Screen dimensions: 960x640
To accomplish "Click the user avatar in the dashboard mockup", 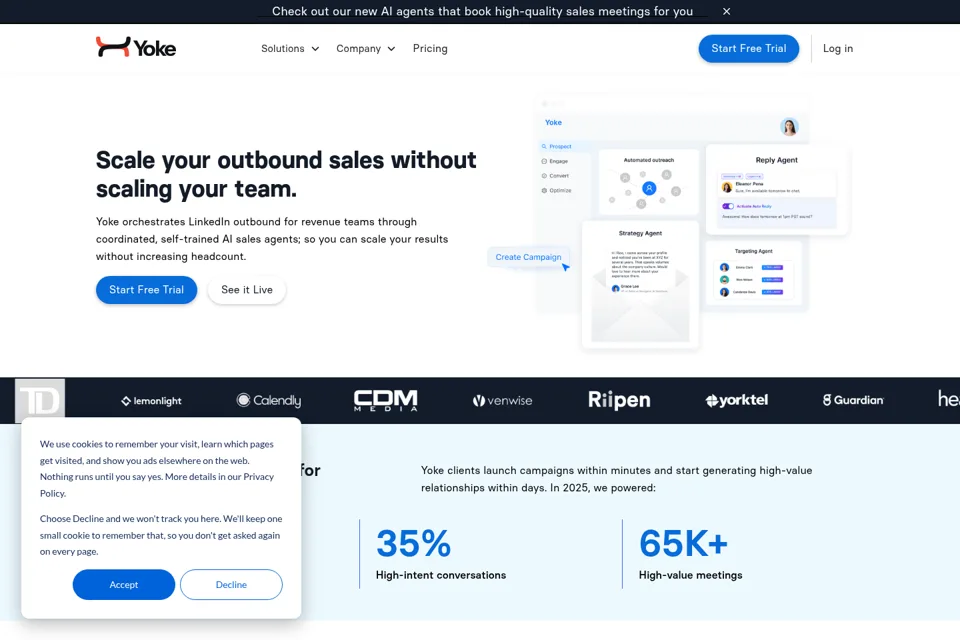I will click(789, 127).
